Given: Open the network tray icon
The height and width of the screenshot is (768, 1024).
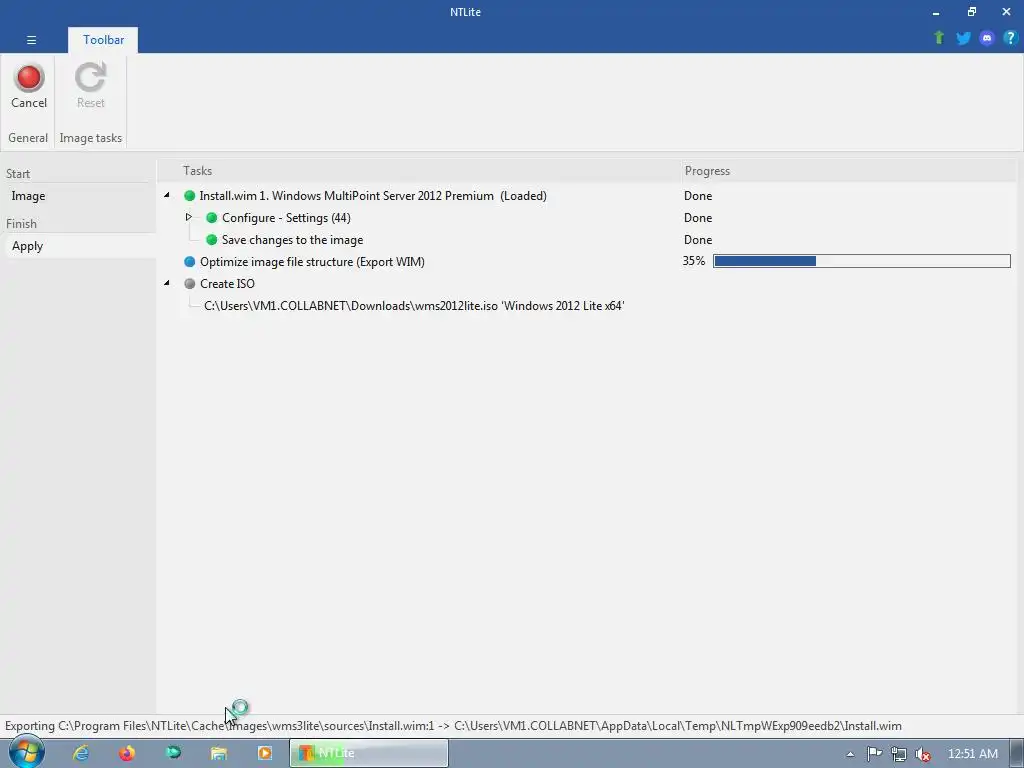Looking at the screenshot, I should pos(899,754).
